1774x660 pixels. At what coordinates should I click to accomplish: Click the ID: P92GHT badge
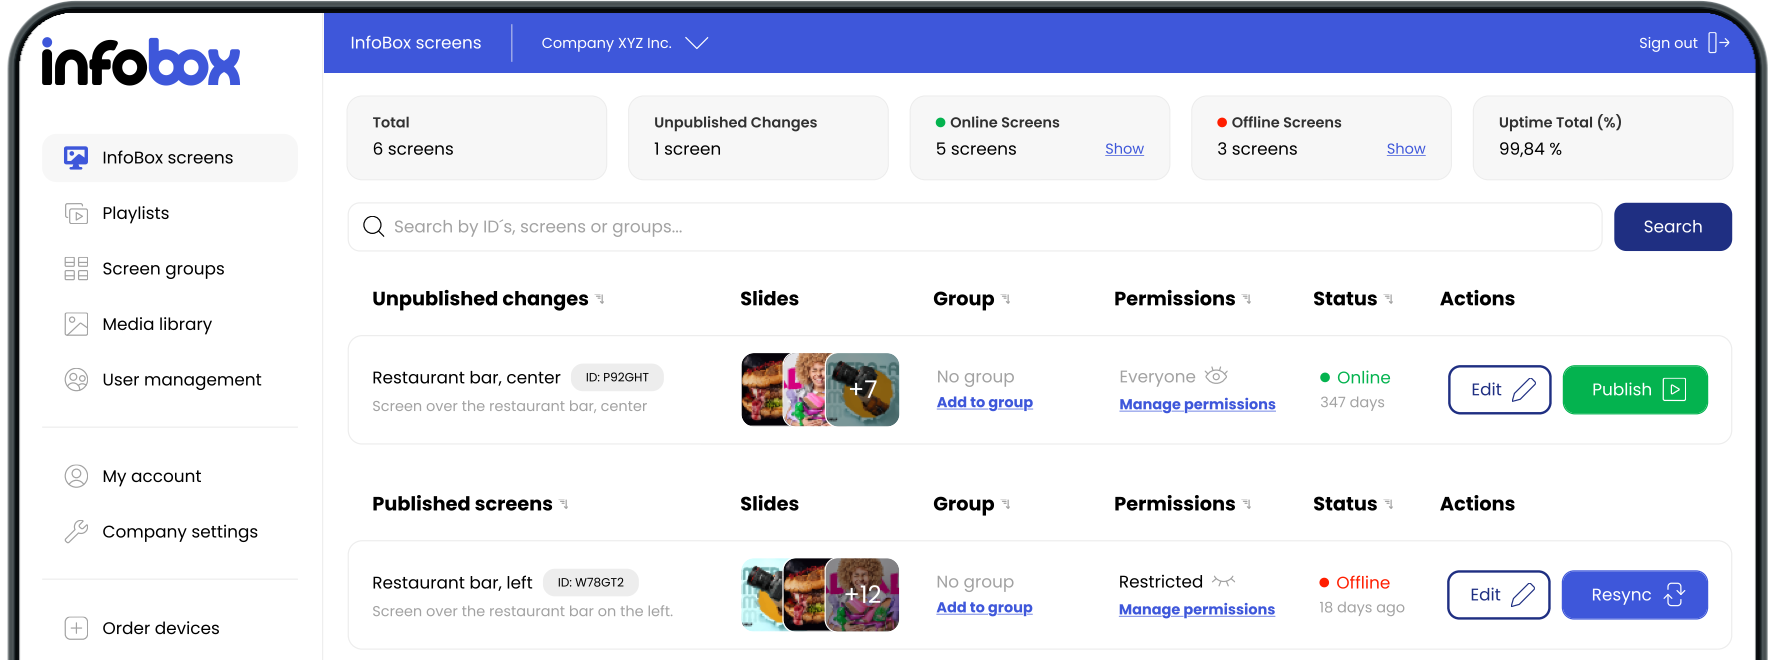[x=617, y=377]
